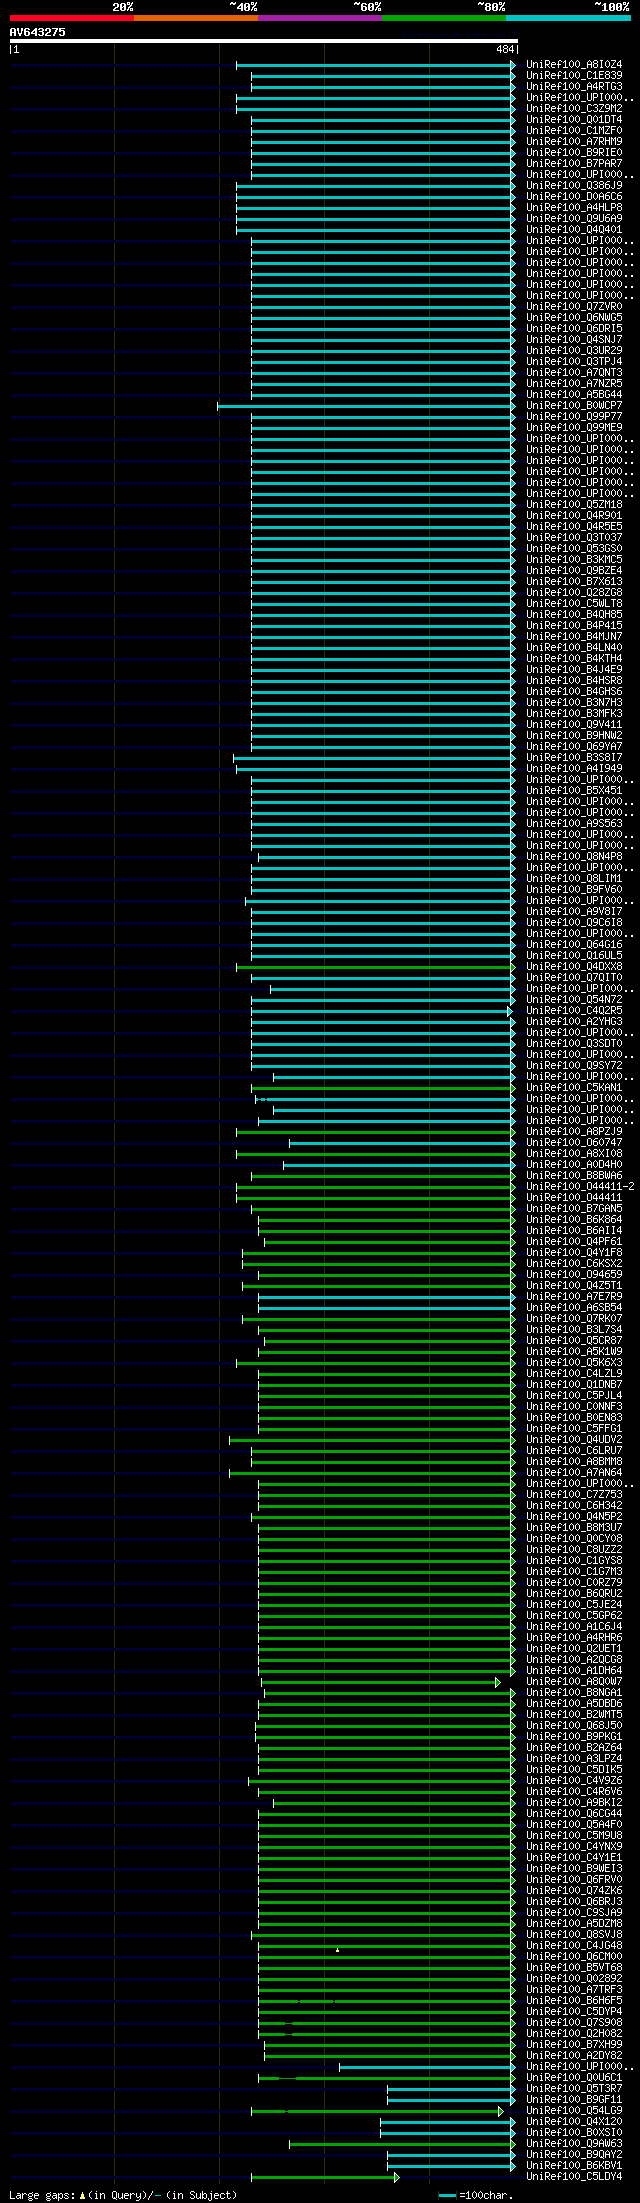Image resolution: width=640 pixels, height=2203 pixels.
Task: Select hit label UniRef100_Q6NWG5
Action: (574, 317)
